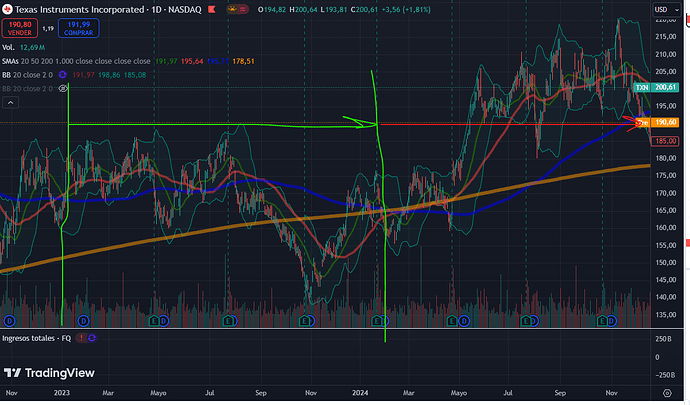This screenshot has height=405, width=690.
Task: Click the 215,00 level on price axis
Action: (666, 37)
